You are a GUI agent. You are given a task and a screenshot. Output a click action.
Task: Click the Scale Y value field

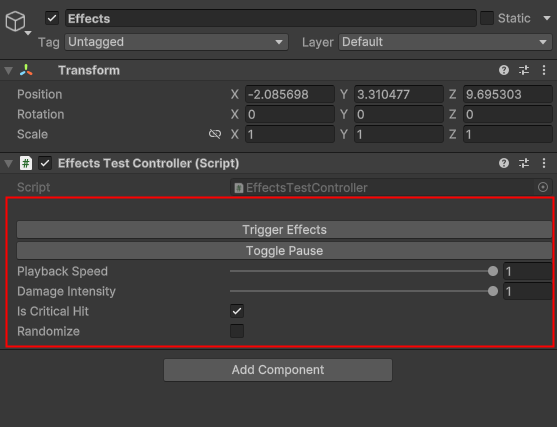[x=399, y=134]
